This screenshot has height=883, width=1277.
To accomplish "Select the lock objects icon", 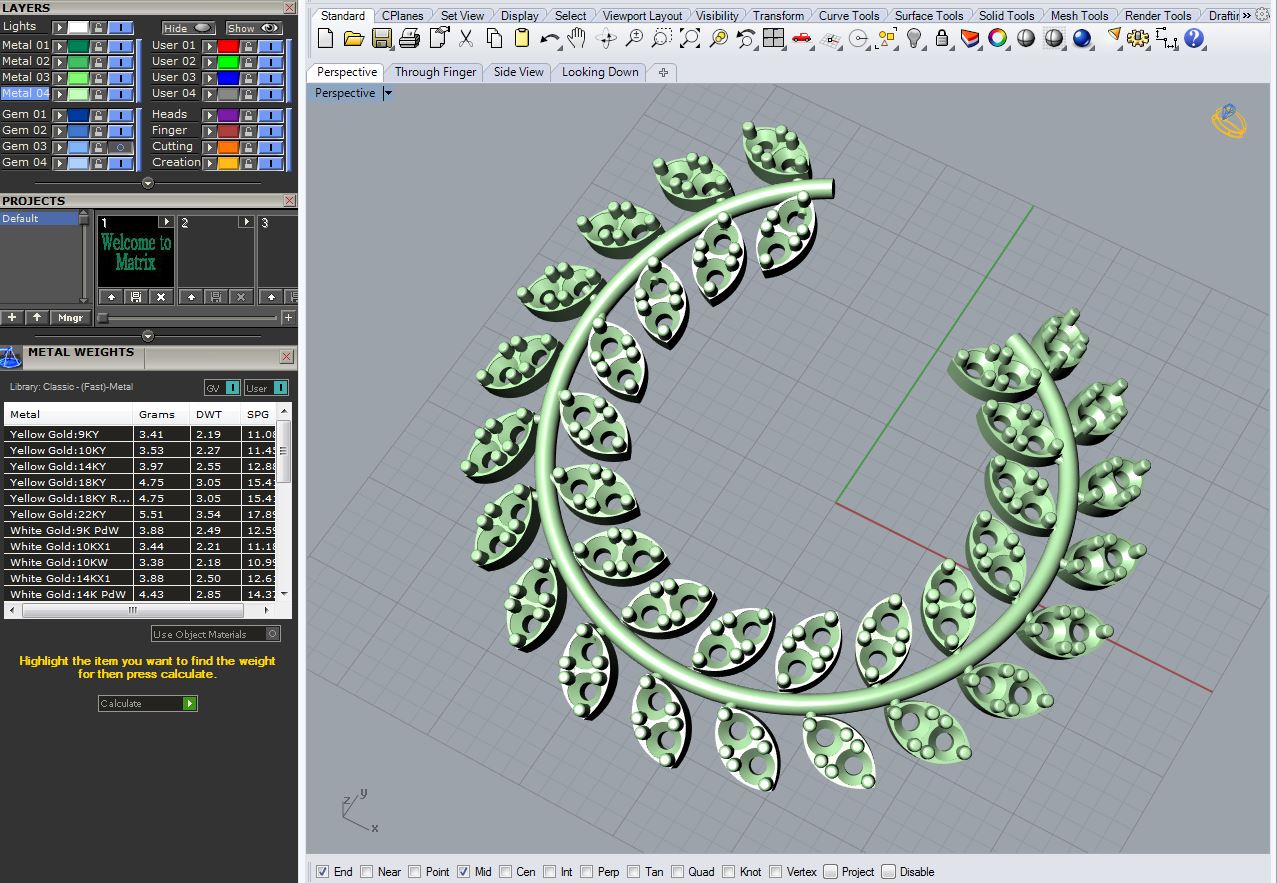I will click(x=941, y=37).
